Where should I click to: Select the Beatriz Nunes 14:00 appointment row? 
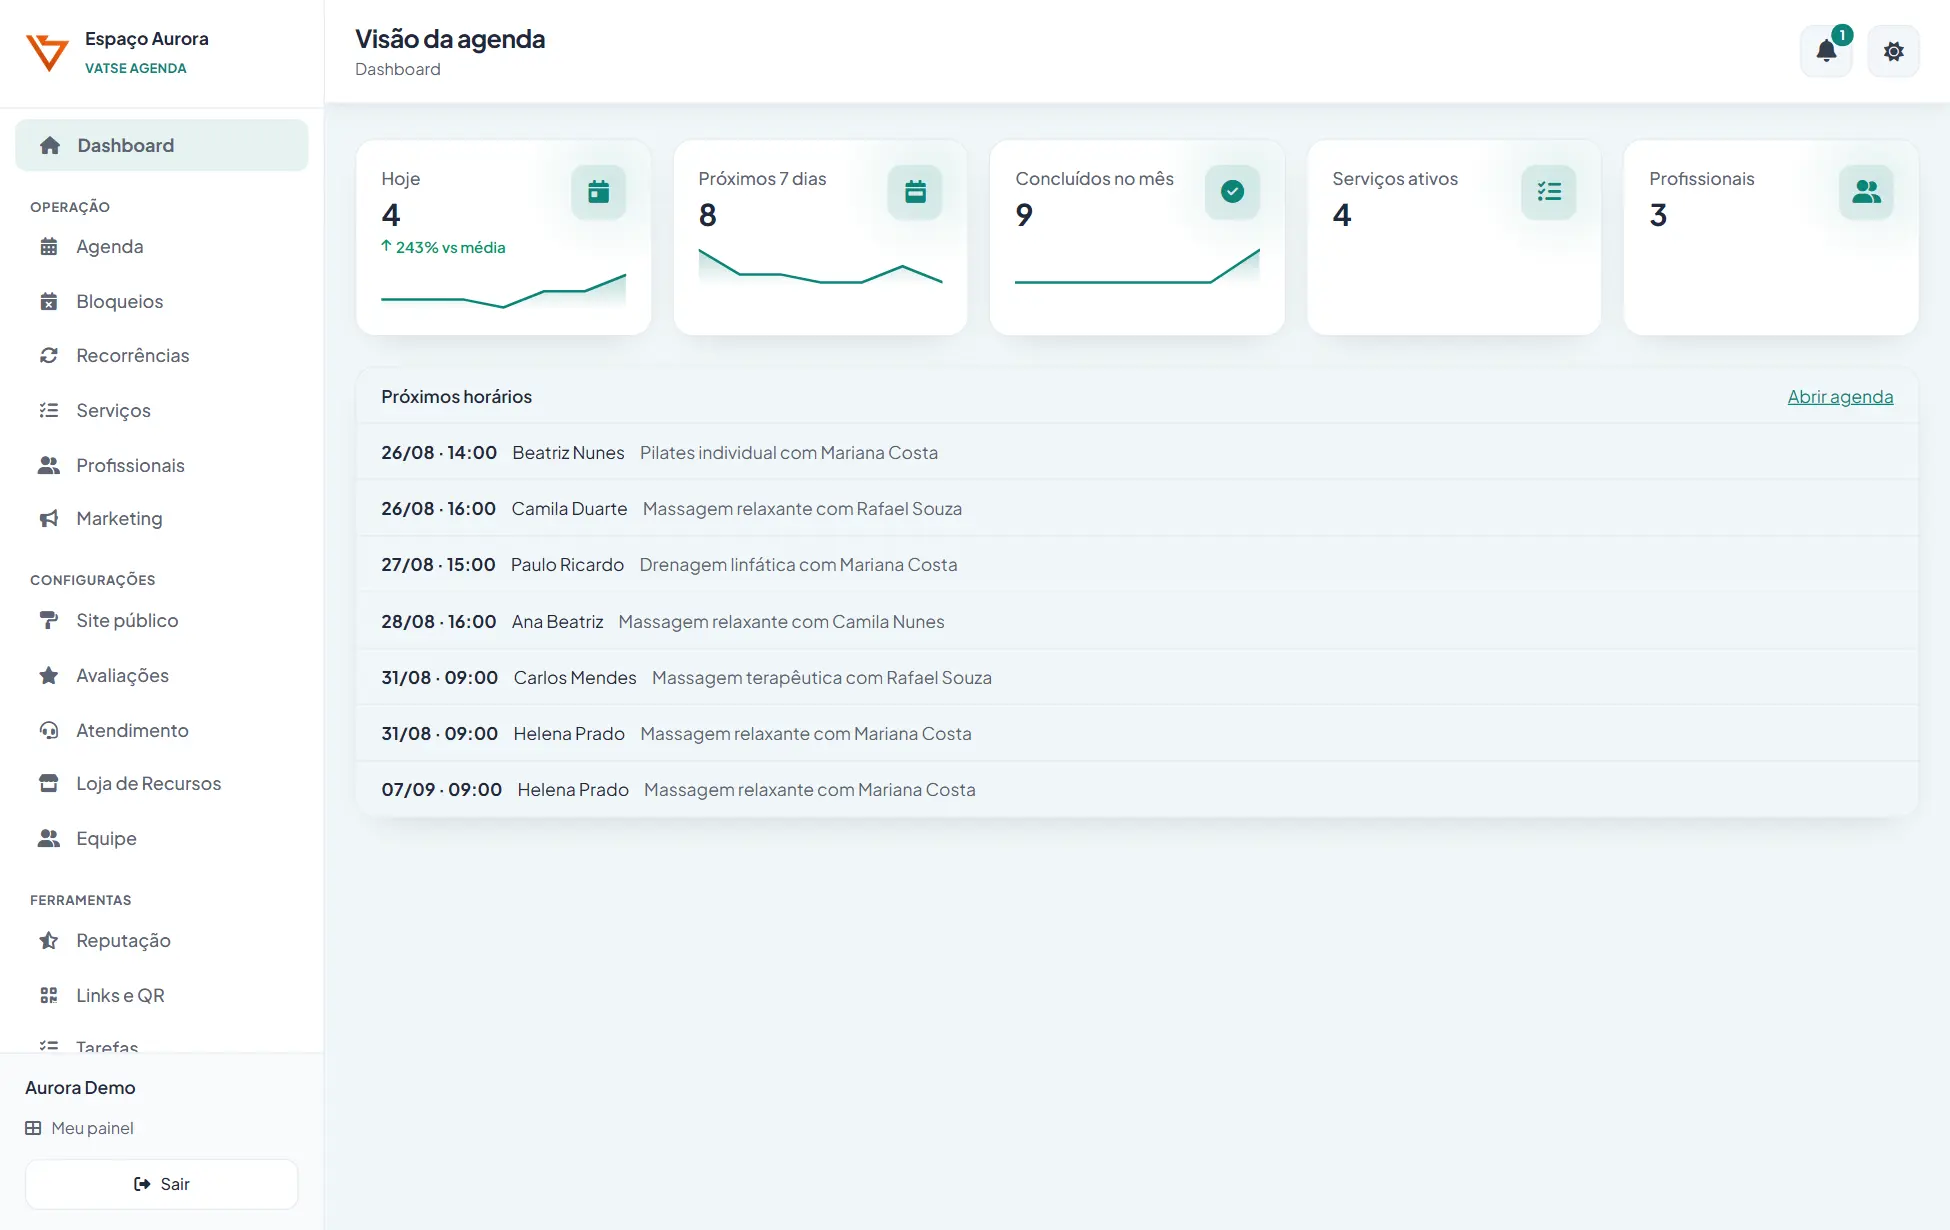[x=1137, y=453]
